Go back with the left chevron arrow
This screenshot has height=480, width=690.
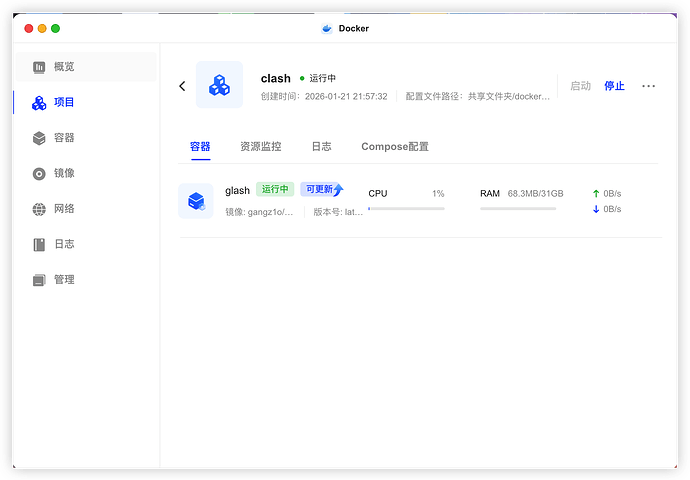[182, 86]
